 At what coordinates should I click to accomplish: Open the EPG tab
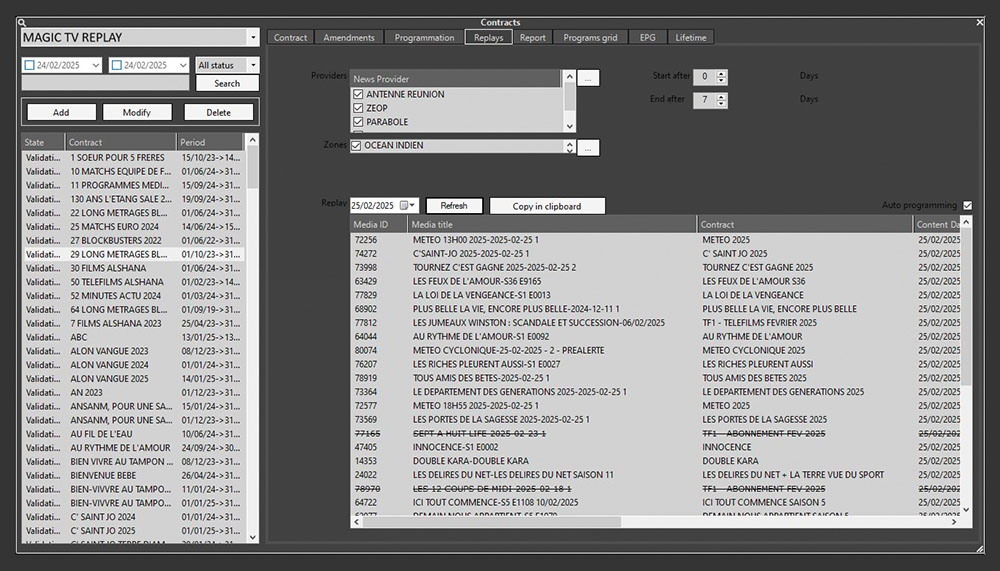tap(647, 38)
